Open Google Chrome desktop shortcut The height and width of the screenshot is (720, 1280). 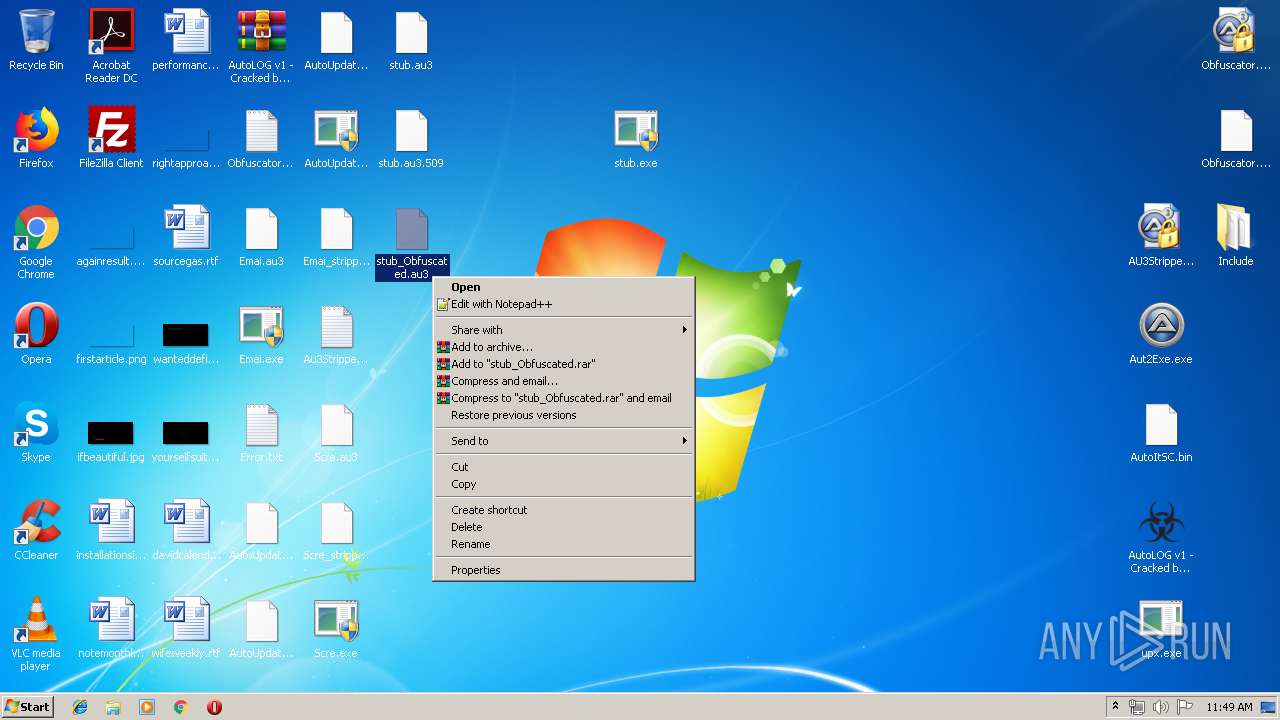[36, 243]
